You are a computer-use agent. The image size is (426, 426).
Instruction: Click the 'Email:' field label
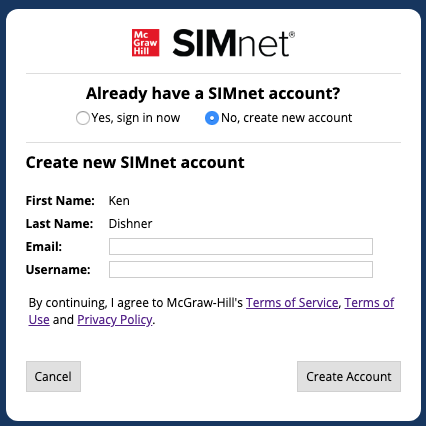pos(44,247)
